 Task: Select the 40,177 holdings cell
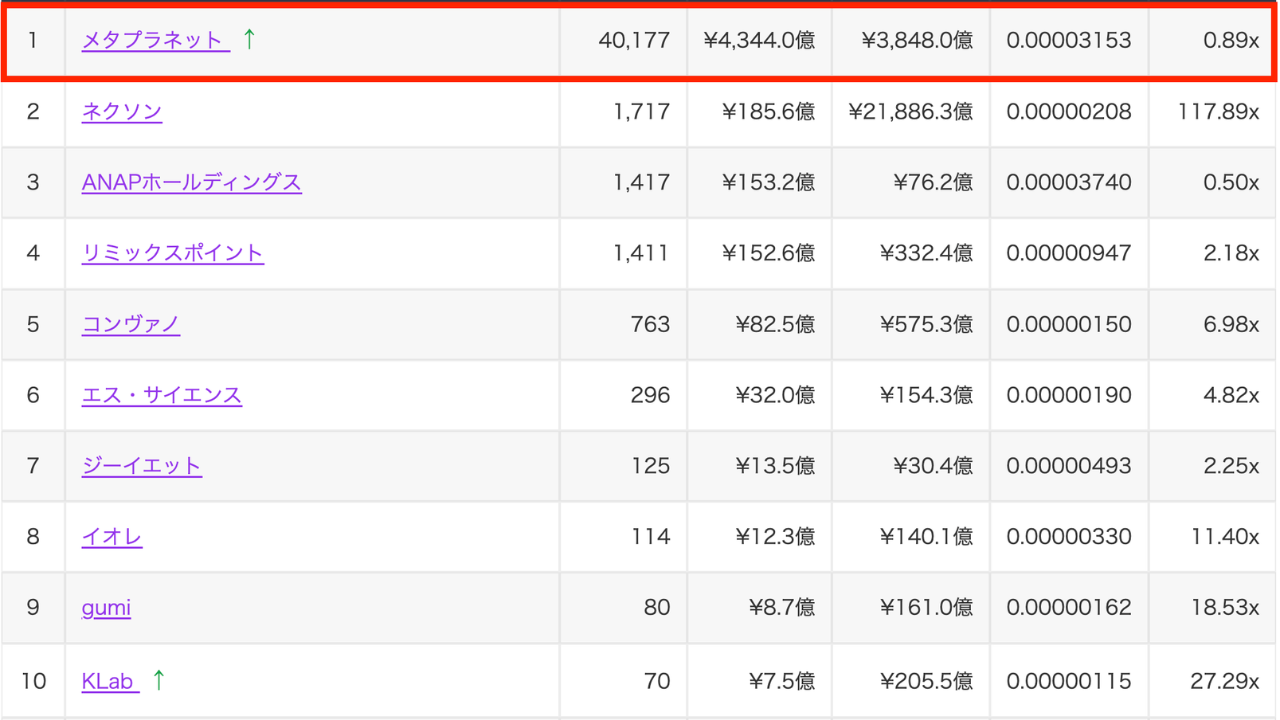(634, 41)
